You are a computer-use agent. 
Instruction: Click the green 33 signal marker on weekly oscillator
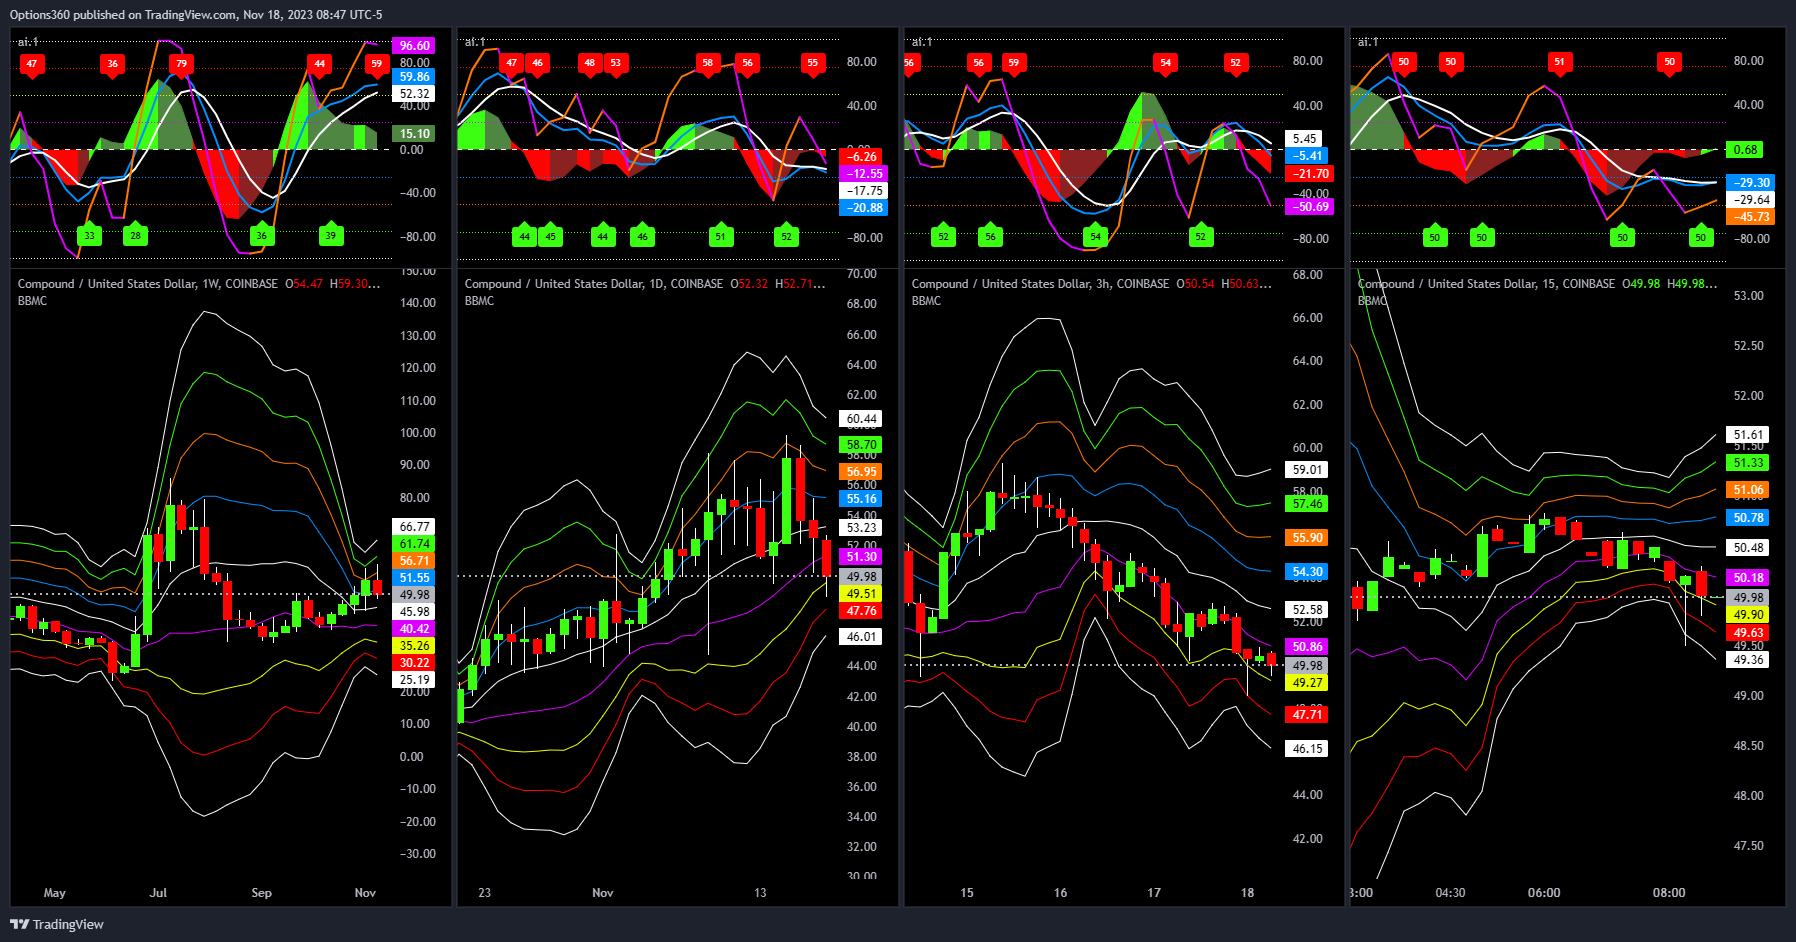tap(89, 235)
